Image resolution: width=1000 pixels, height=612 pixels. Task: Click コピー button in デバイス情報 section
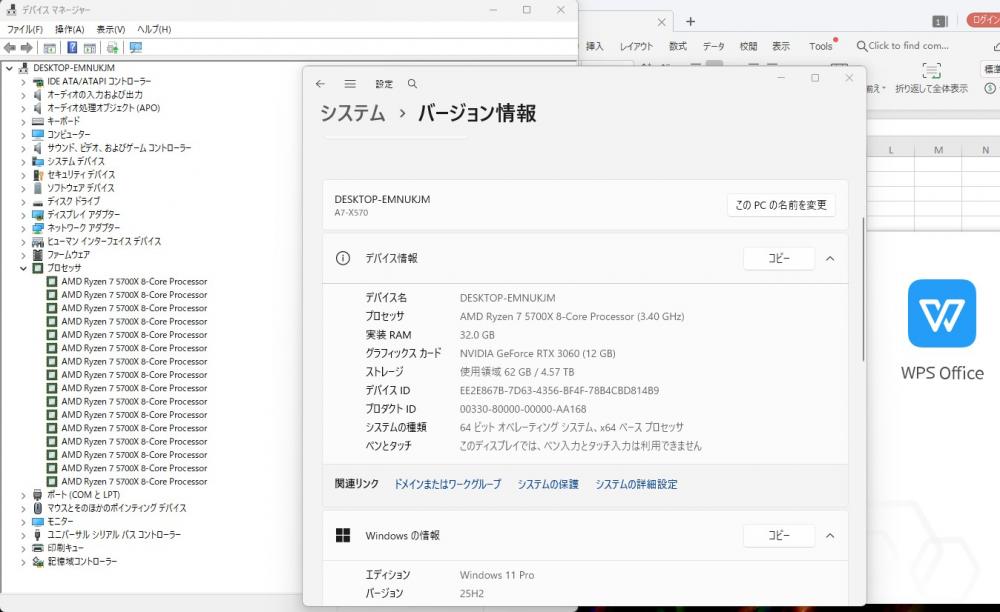click(779, 258)
